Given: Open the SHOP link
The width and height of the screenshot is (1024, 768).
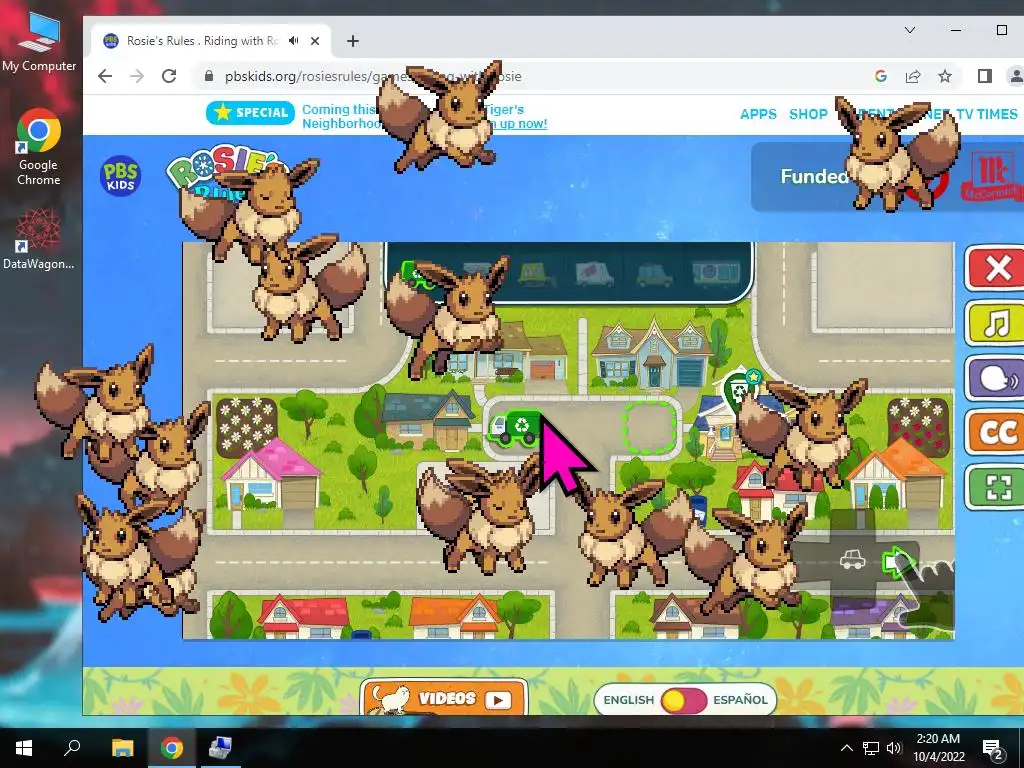Looking at the screenshot, I should click(808, 114).
